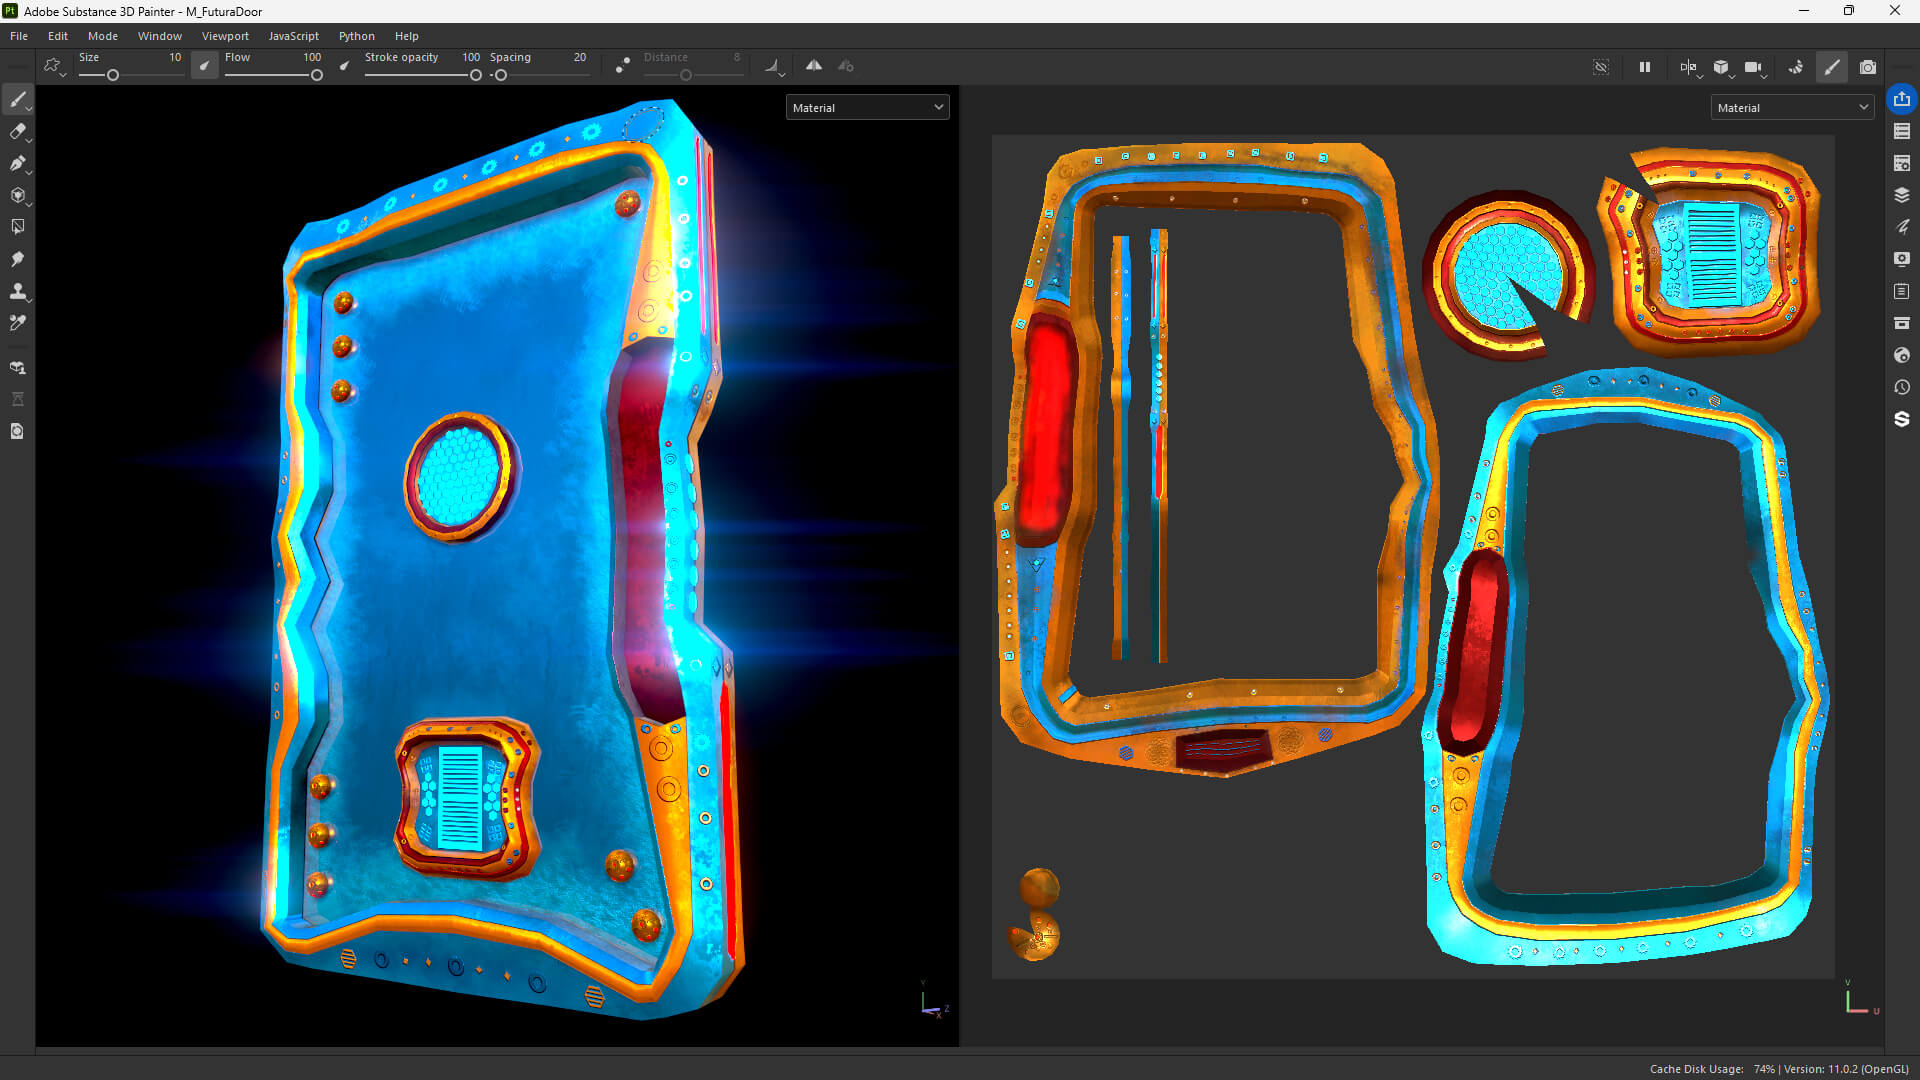This screenshot has width=1920, height=1080.
Task: Open the Layers panel from the right sidebar
Action: tap(1902, 195)
